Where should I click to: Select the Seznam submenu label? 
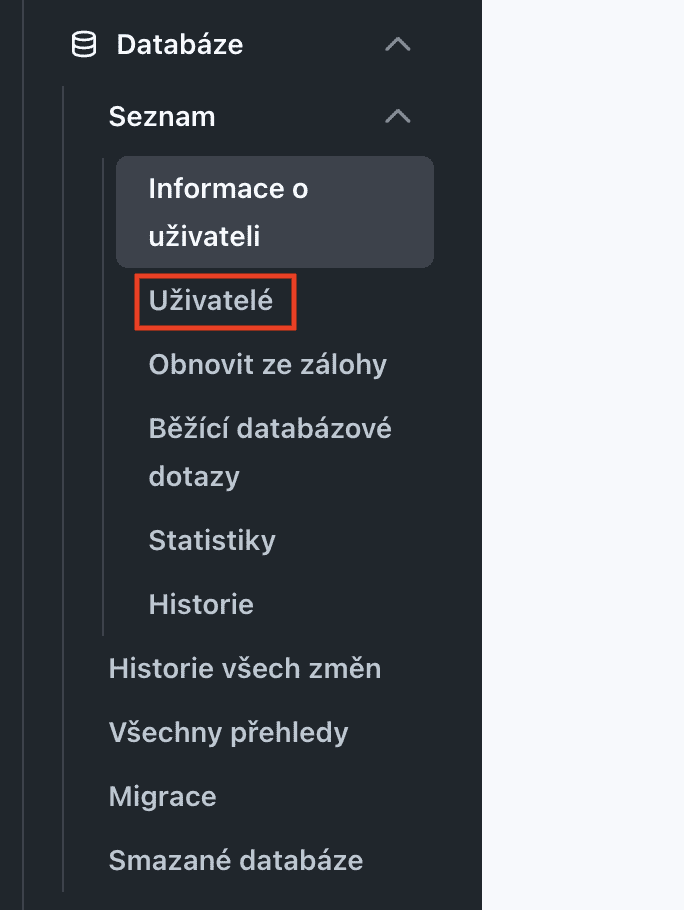(x=162, y=117)
